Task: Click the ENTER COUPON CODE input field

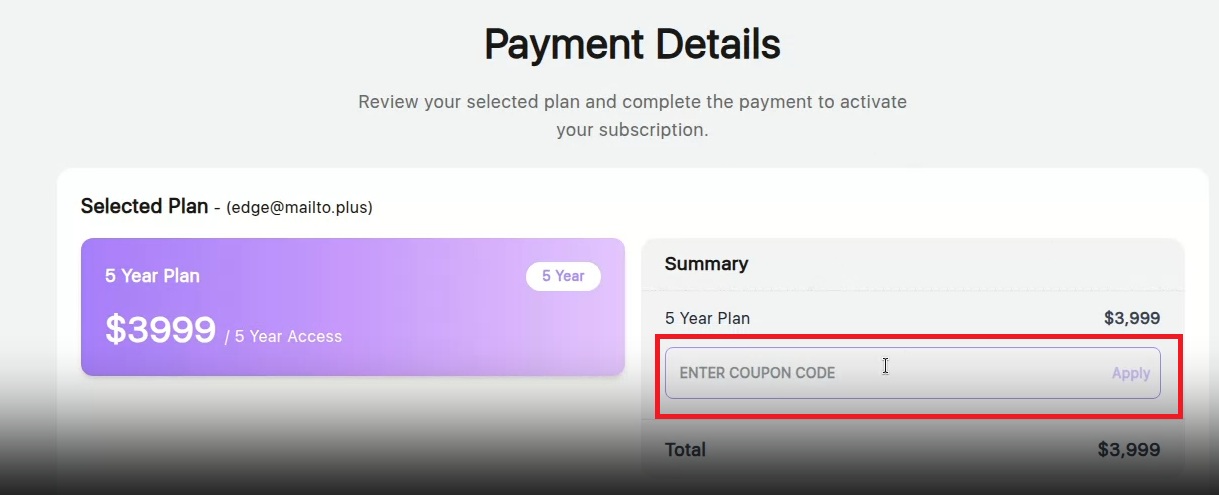Action: pyautogui.click(x=880, y=373)
